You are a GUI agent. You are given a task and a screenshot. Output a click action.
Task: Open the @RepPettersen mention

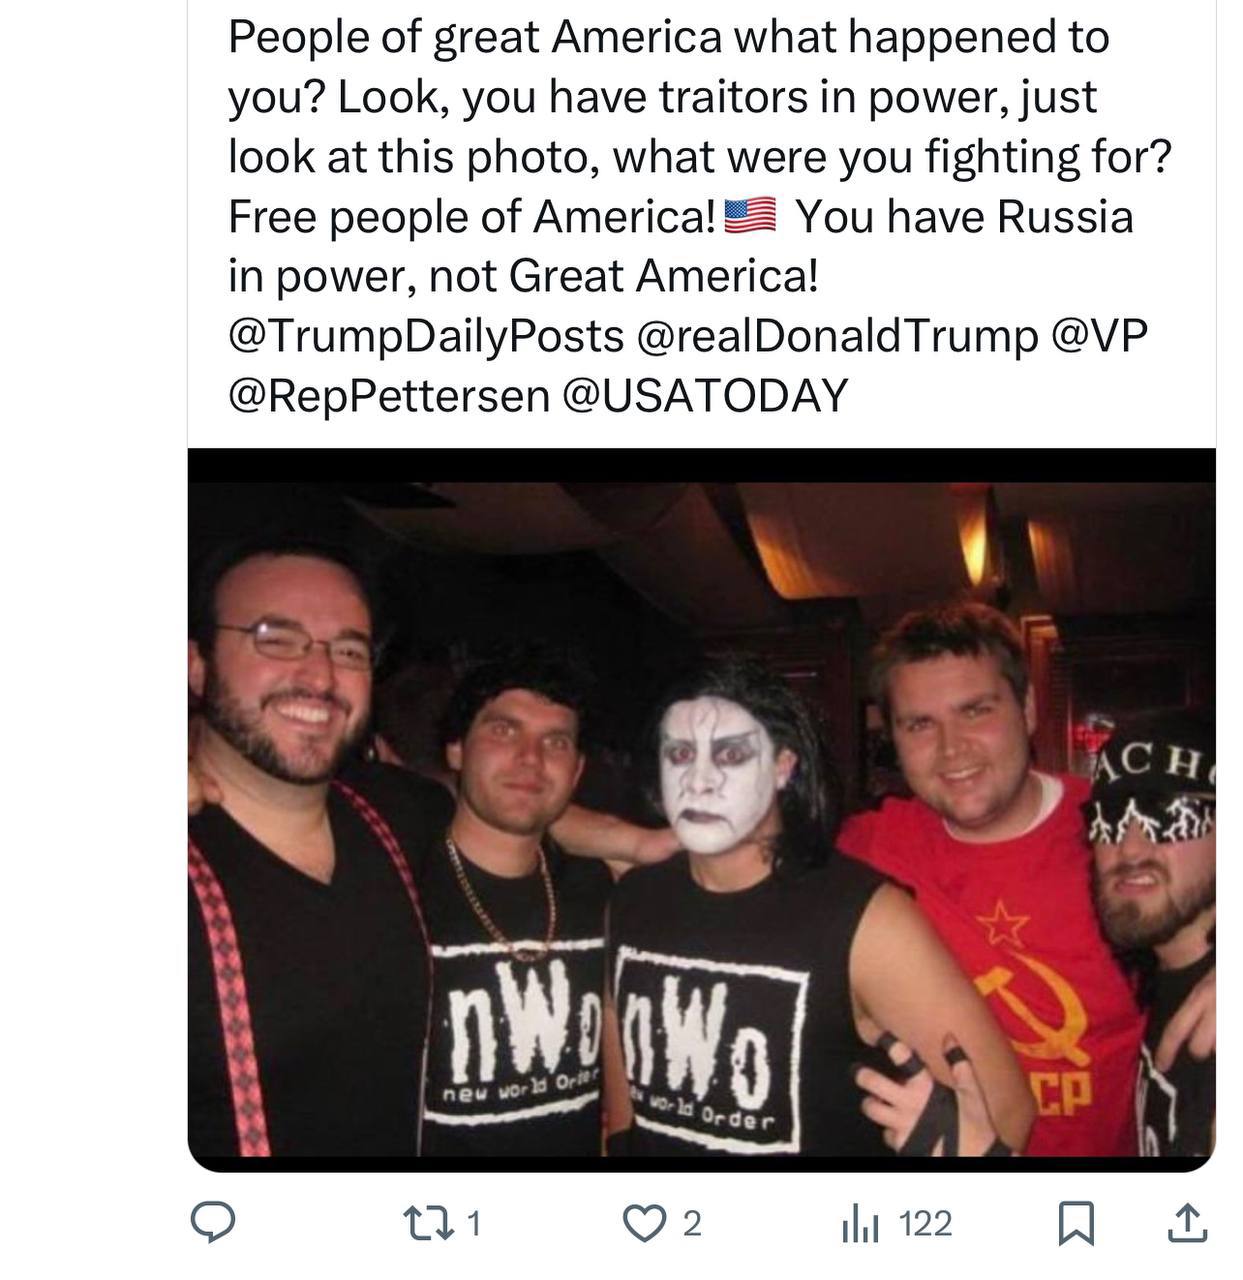click(x=389, y=396)
